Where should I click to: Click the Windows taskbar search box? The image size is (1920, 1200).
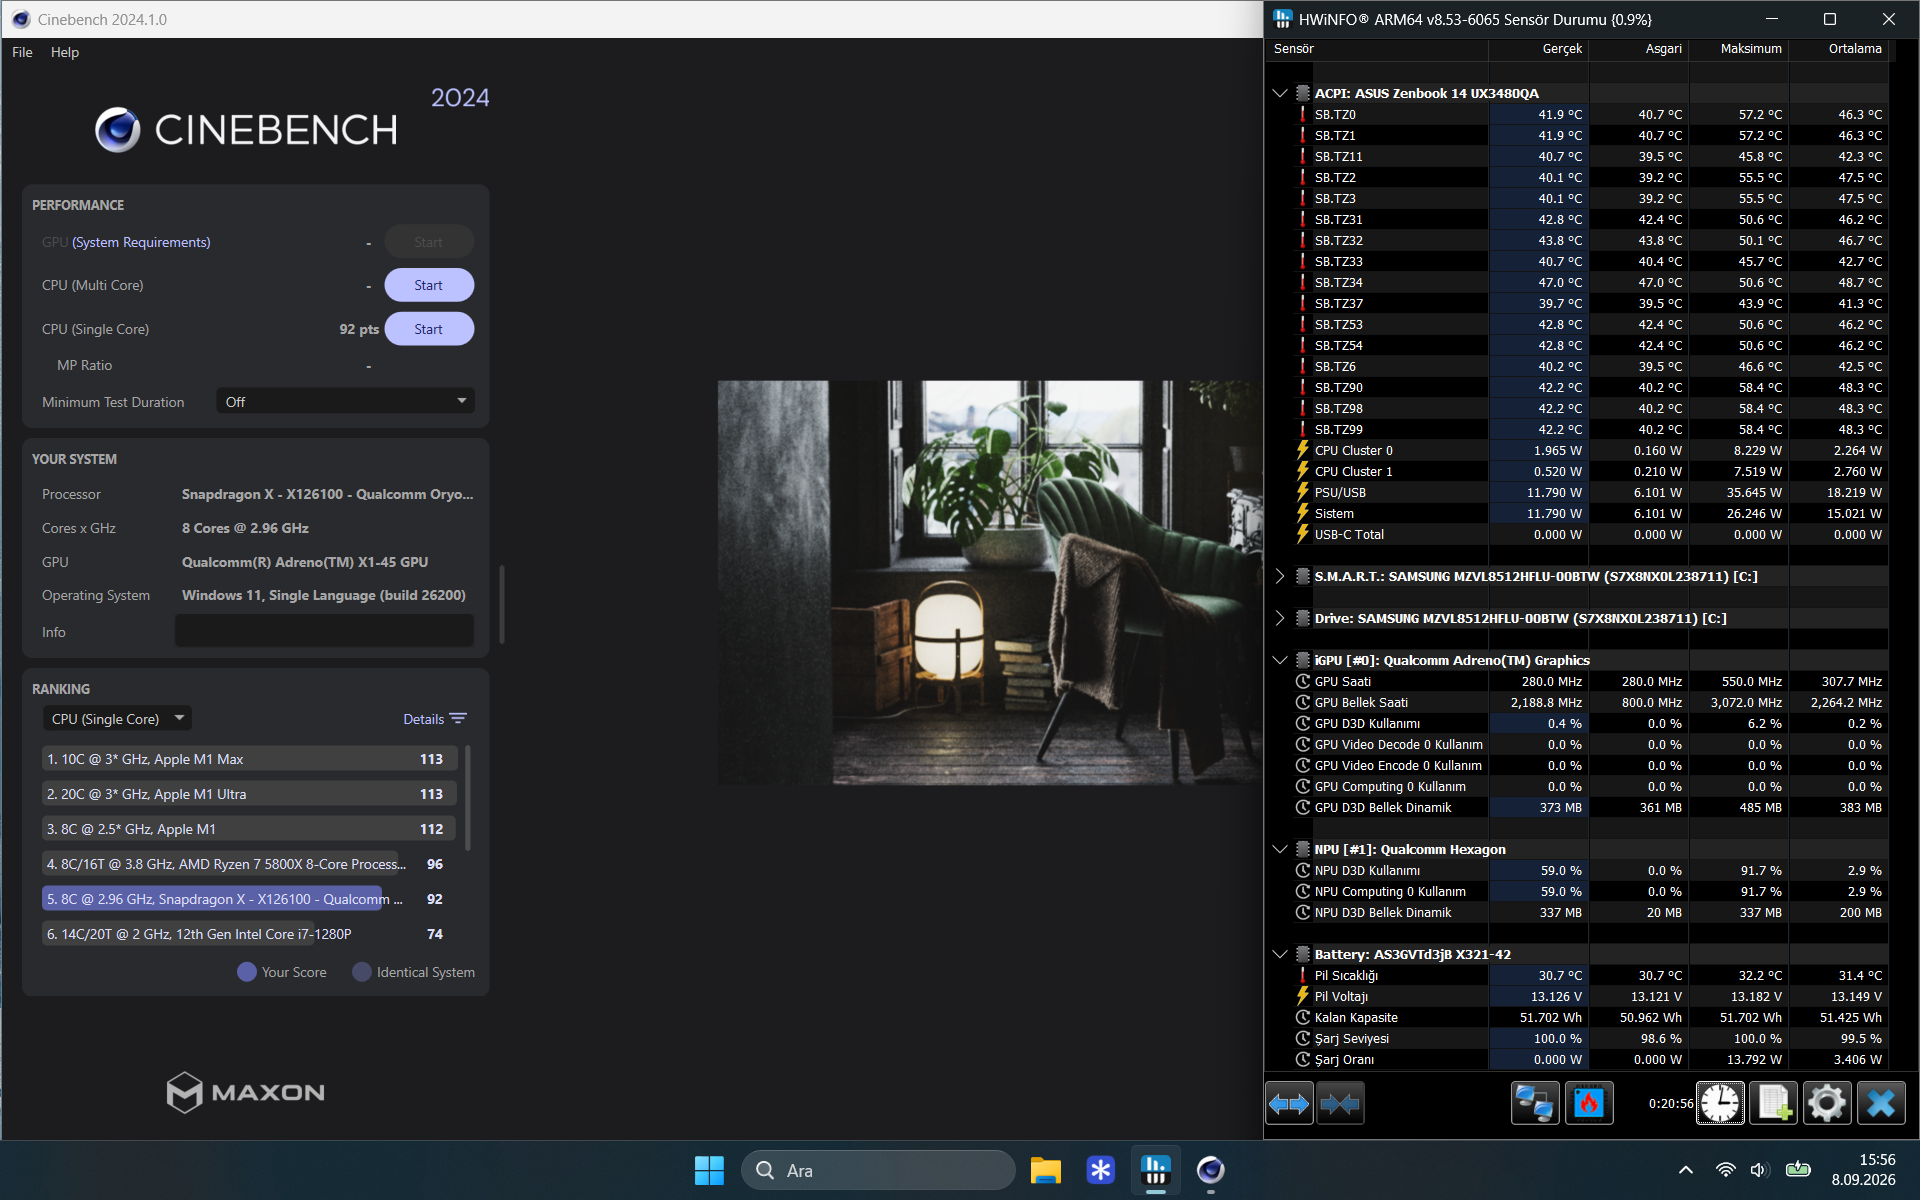(x=878, y=1170)
